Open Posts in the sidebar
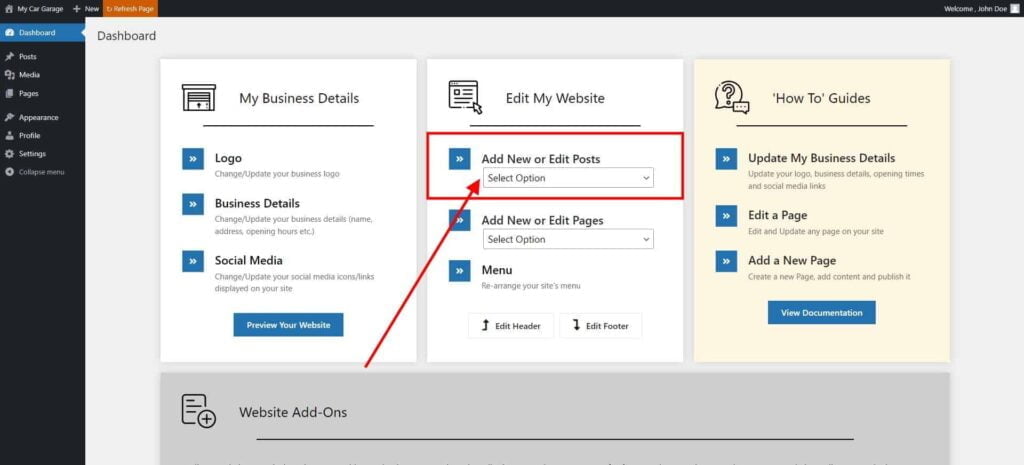Image resolution: width=1024 pixels, height=465 pixels. pos(27,57)
